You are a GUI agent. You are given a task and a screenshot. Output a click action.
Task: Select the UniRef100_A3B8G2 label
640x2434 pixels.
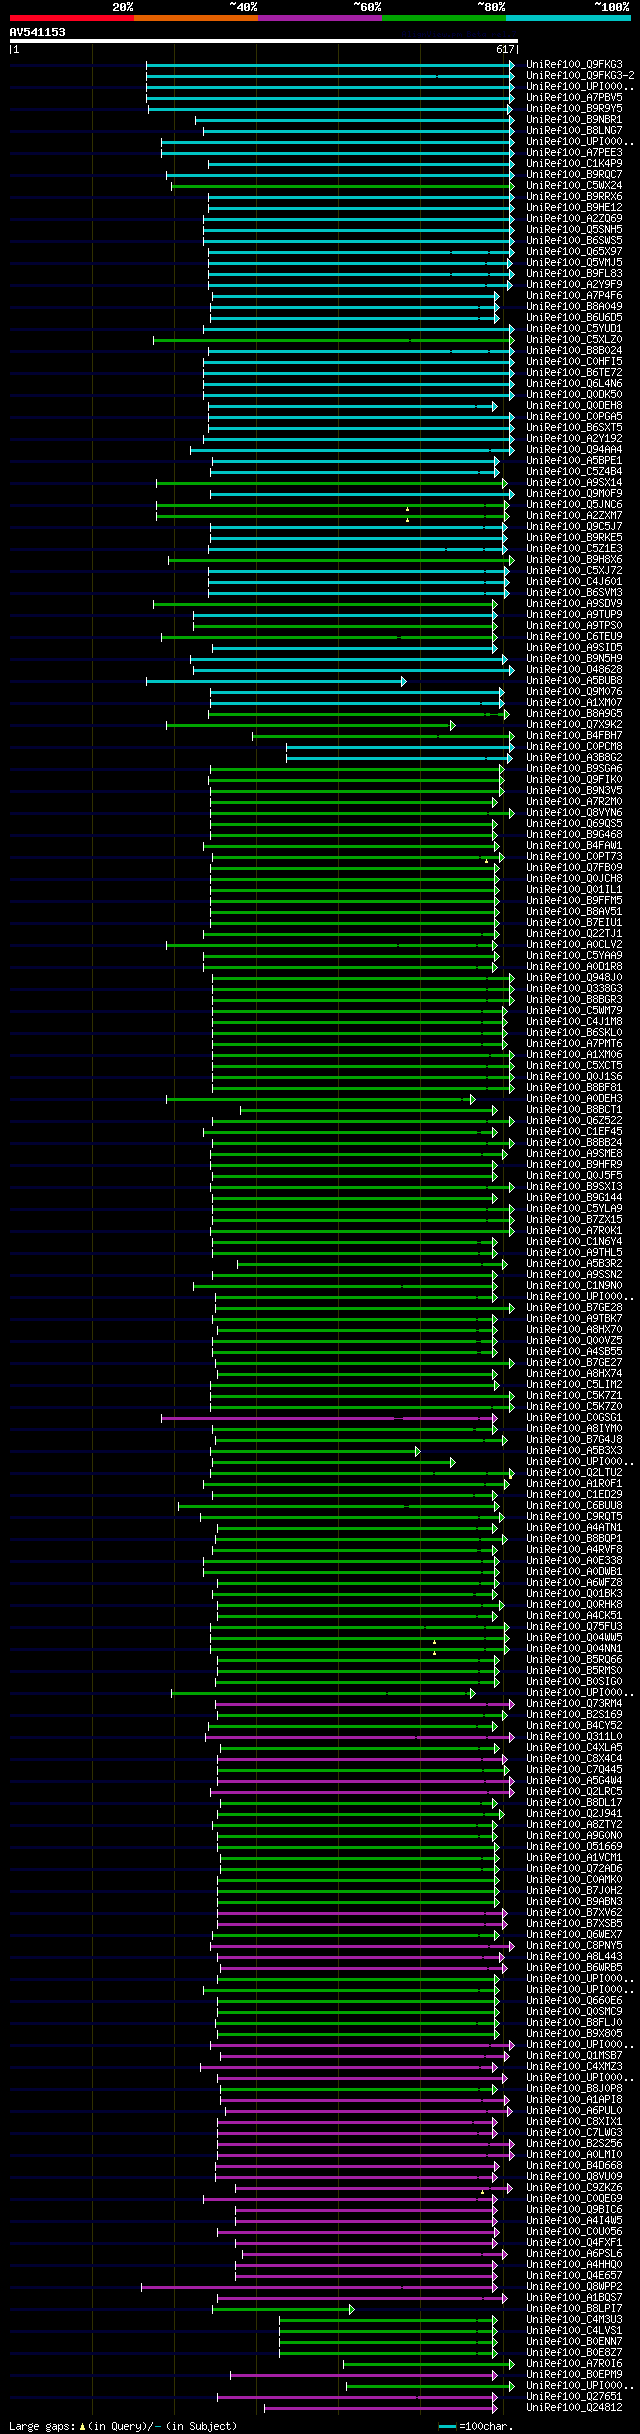click(574, 758)
